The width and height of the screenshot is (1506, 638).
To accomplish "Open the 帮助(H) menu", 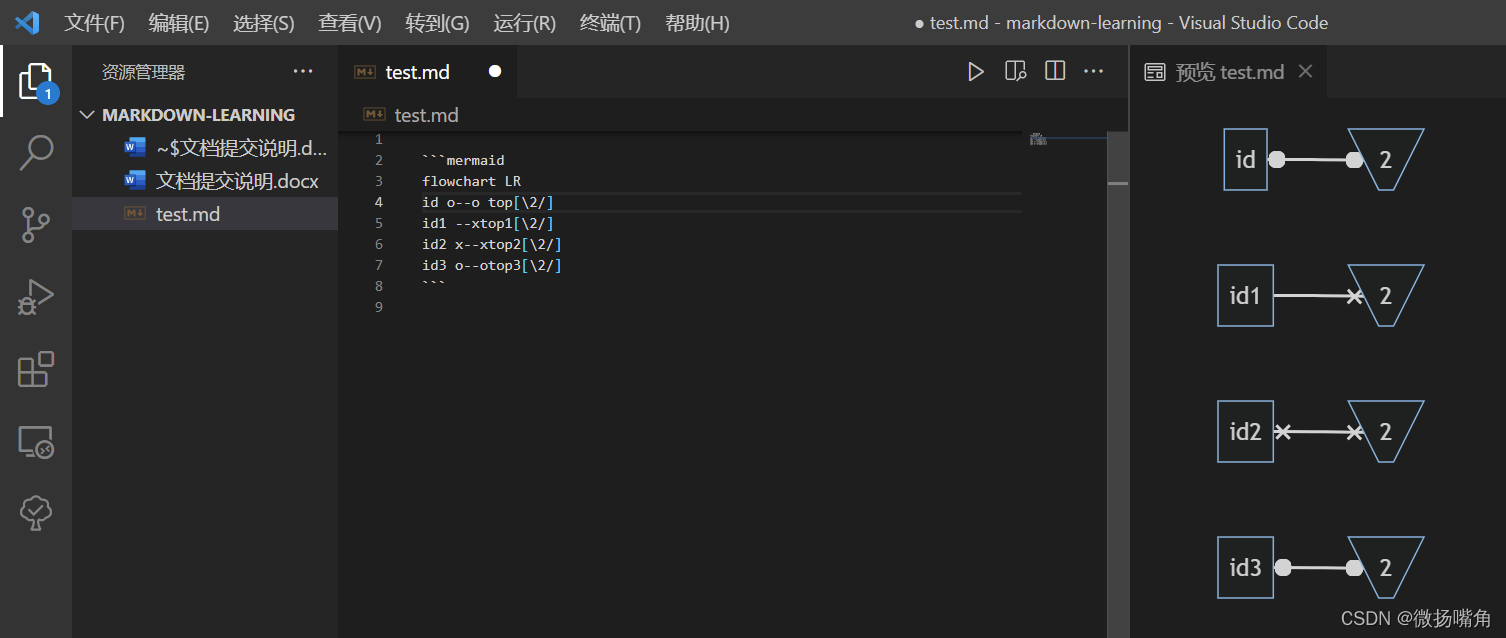I will click(x=697, y=23).
